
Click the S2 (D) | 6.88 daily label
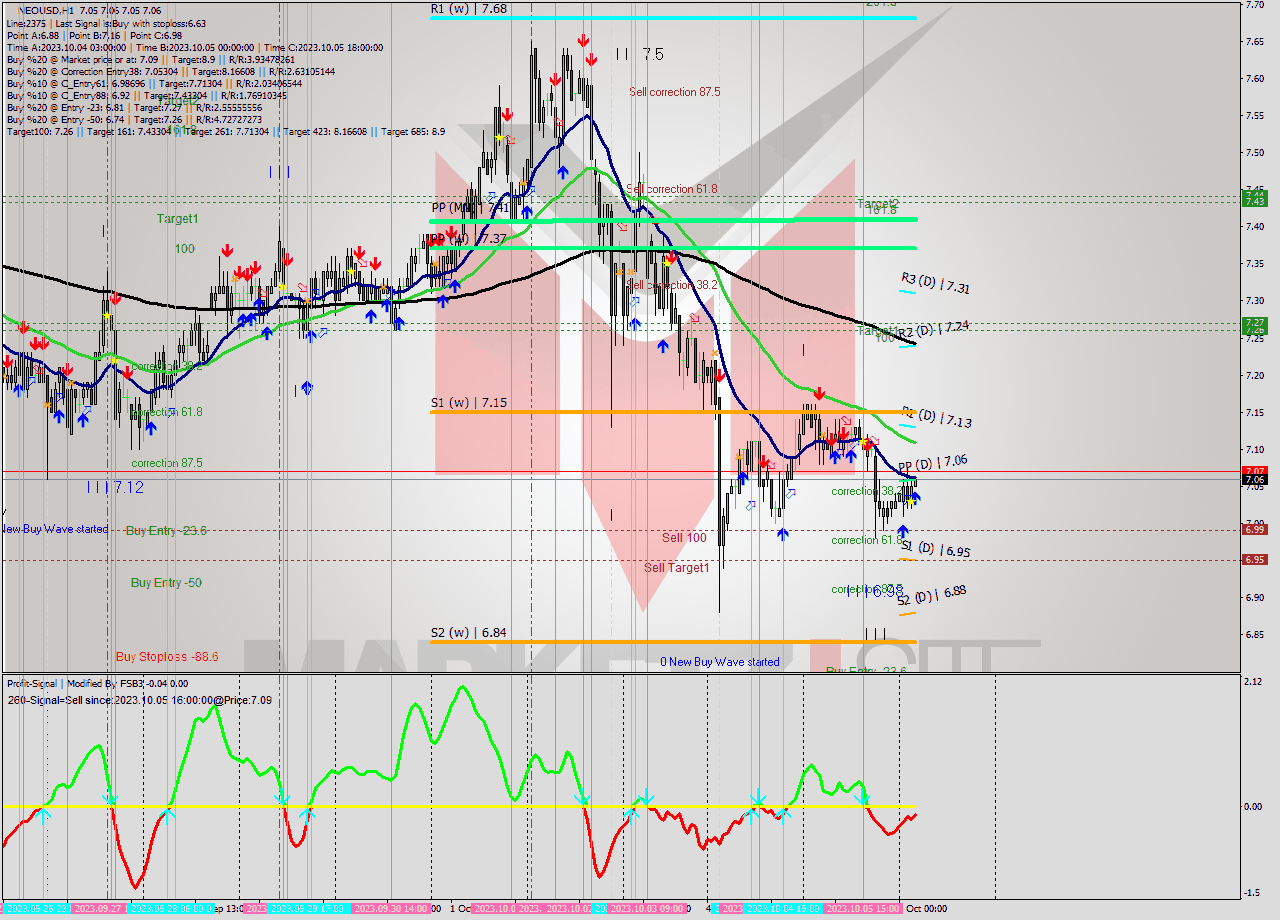[931, 595]
